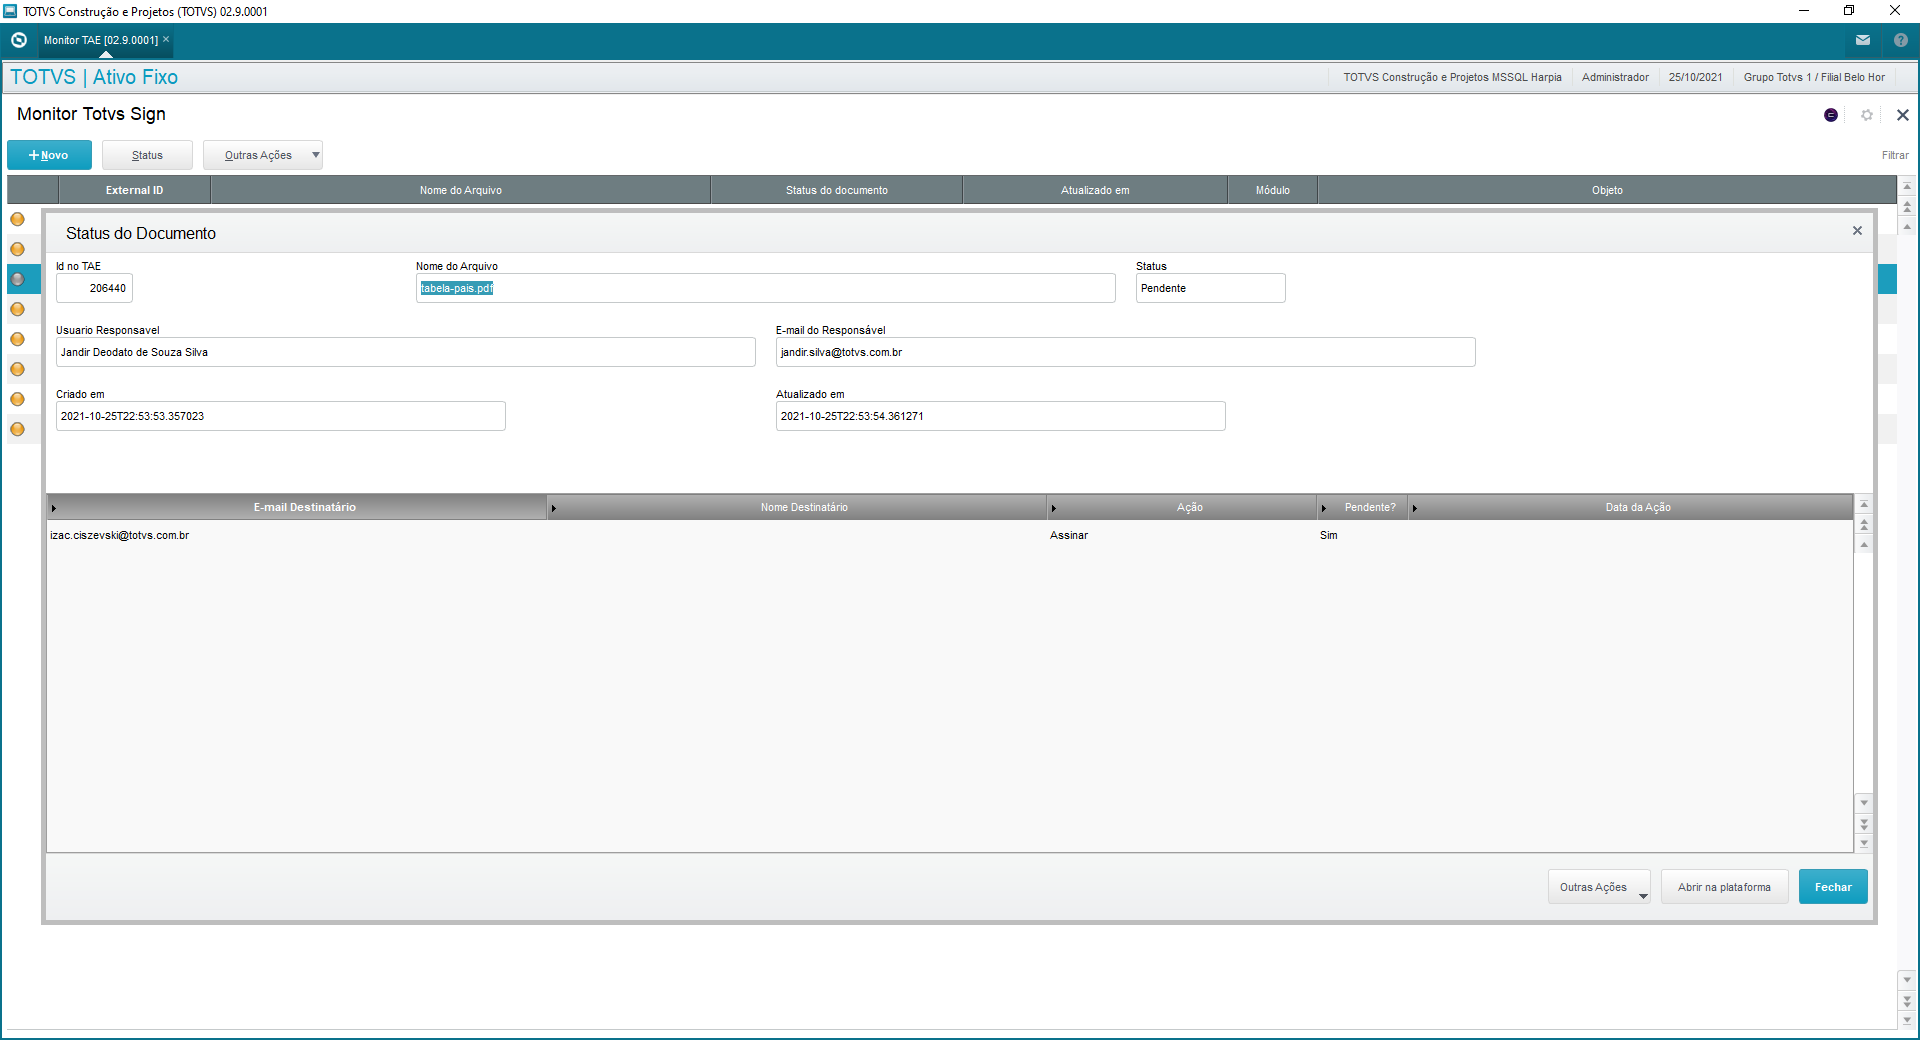Click TOTVS Construção e Projetos MSSQL Harpia label
The width and height of the screenshot is (1920, 1040).
coord(1452,77)
